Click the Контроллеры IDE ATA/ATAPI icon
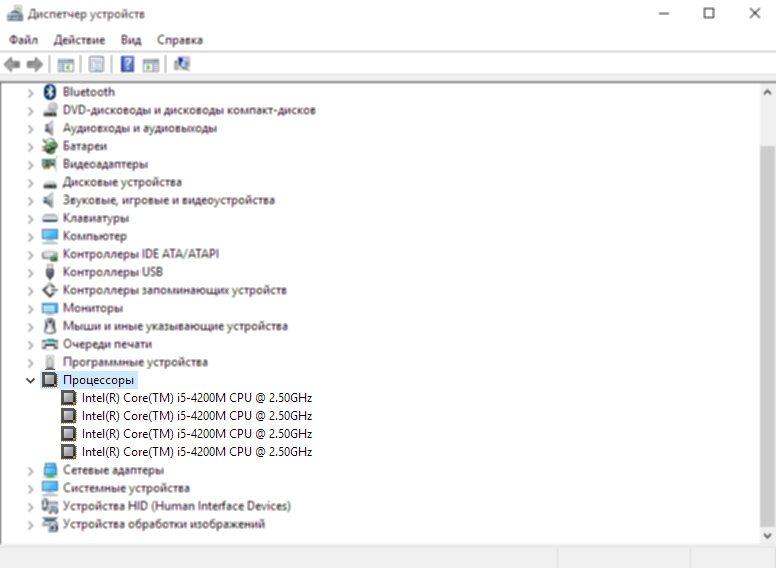Screen dimensions: 776x568 pos(49,255)
